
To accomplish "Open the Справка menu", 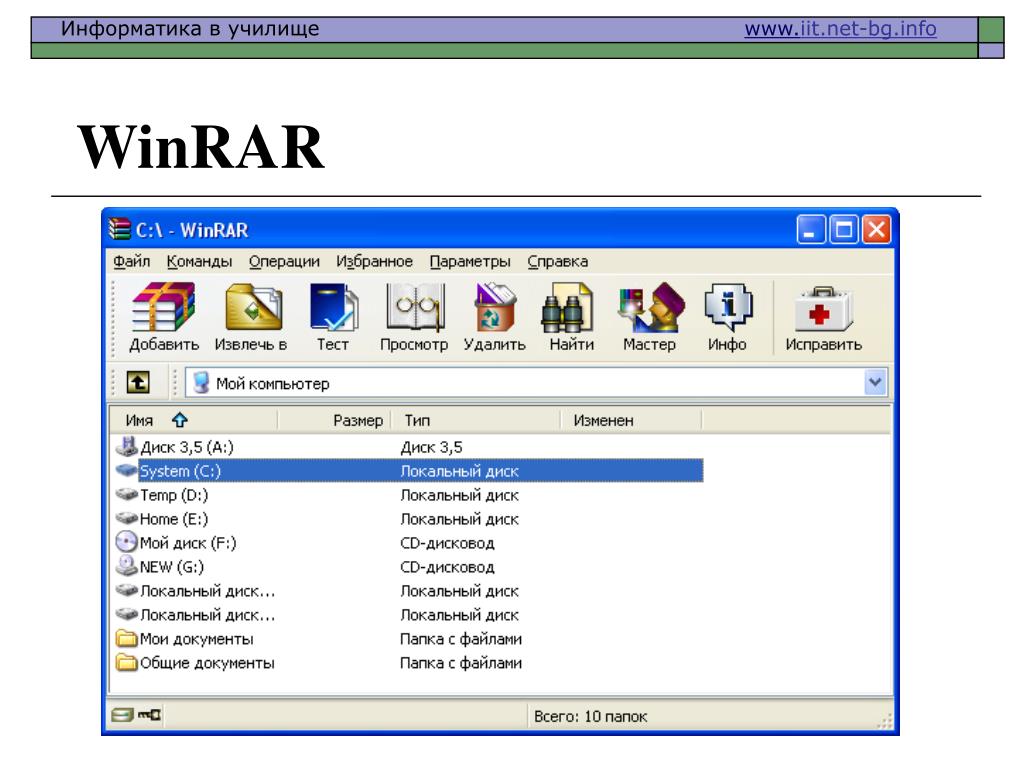I will pyautogui.click(x=558, y=261).
